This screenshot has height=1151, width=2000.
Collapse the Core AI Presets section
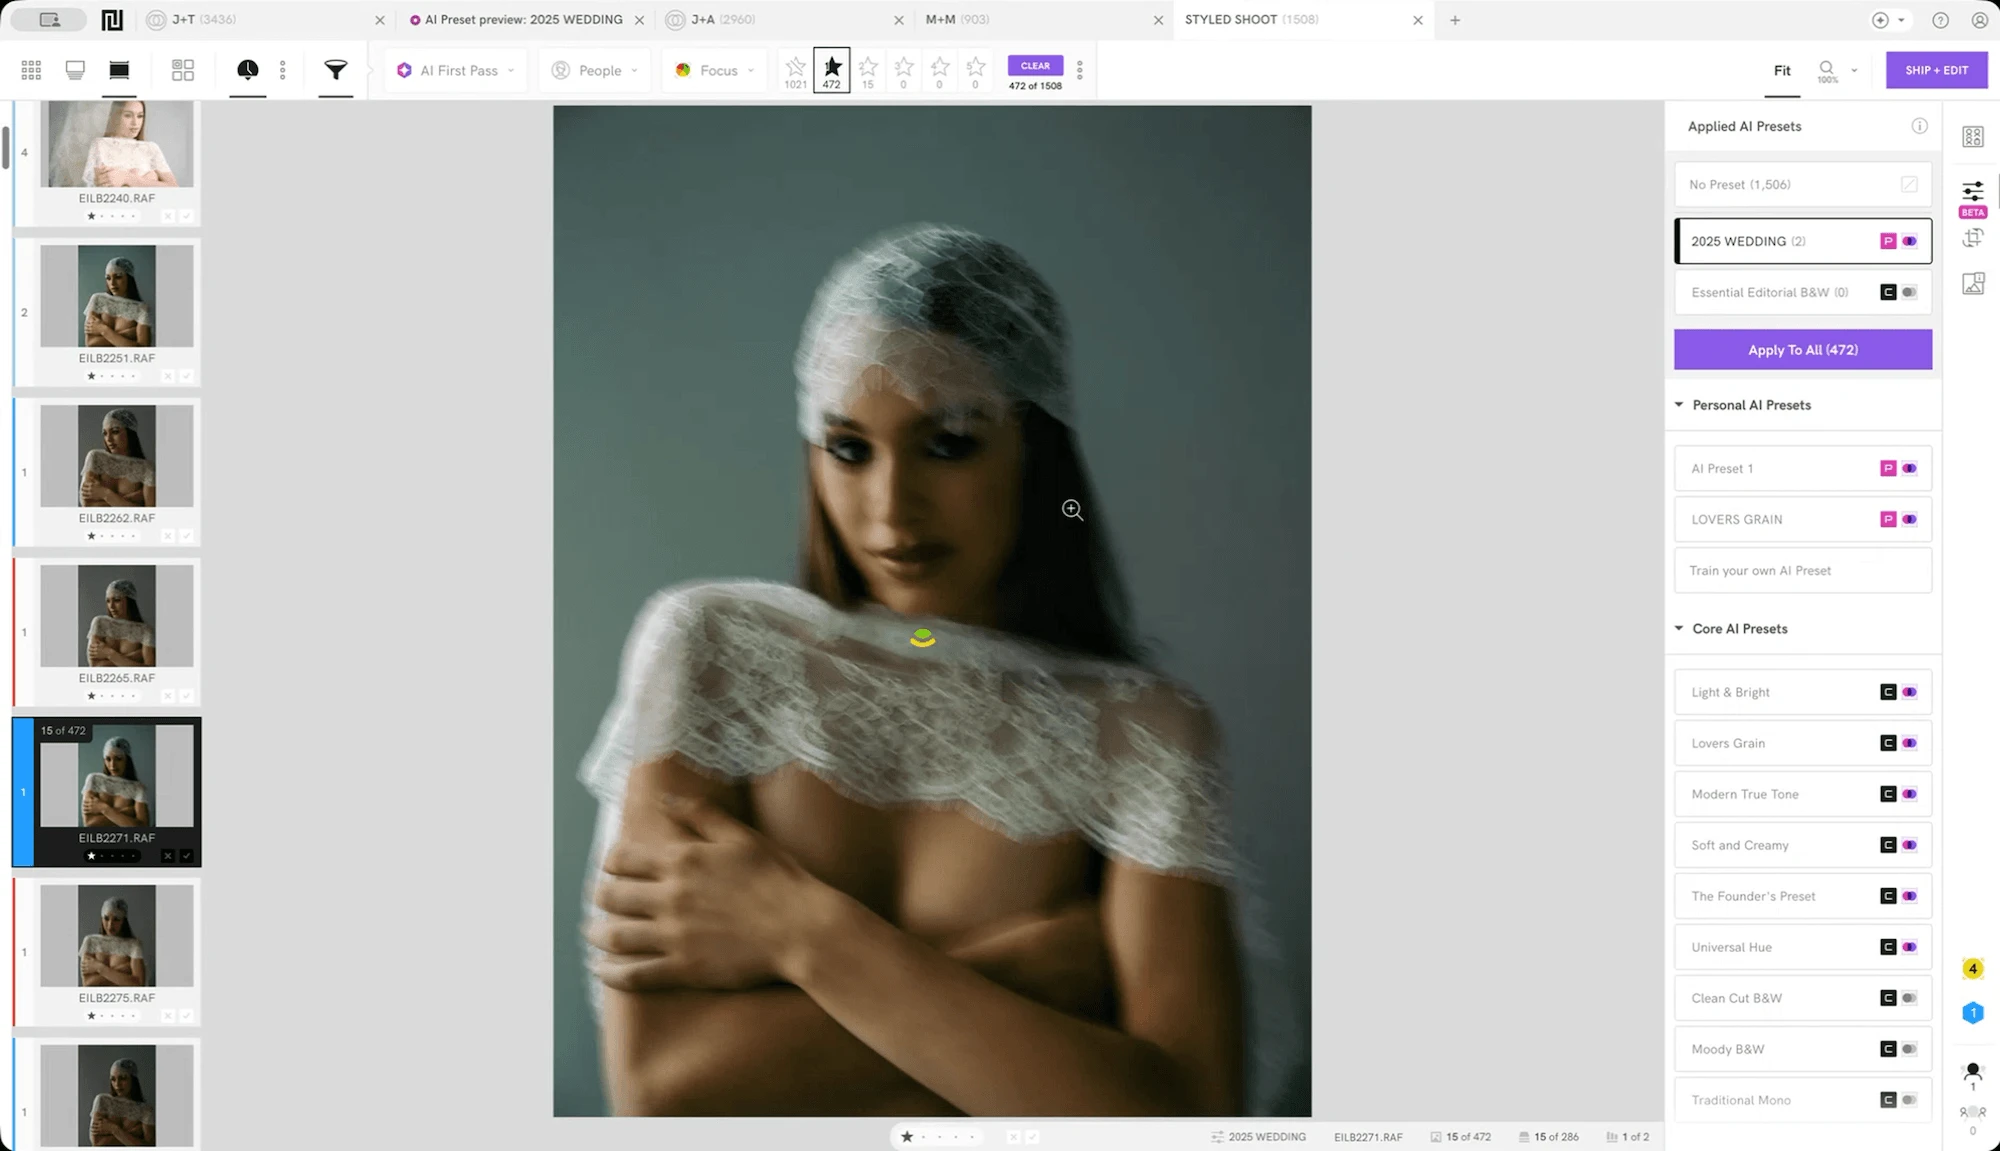pyautogui.click(x=1679, y=628)
